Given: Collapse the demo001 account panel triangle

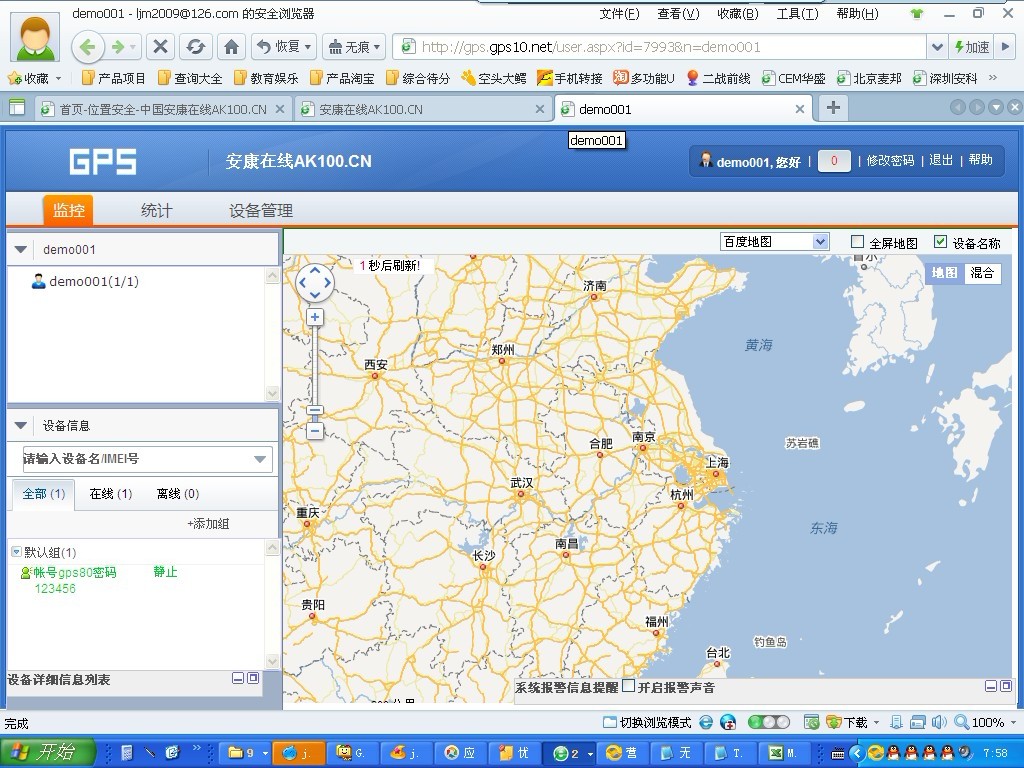Looking at the screenshot, I should coord(21,249).
